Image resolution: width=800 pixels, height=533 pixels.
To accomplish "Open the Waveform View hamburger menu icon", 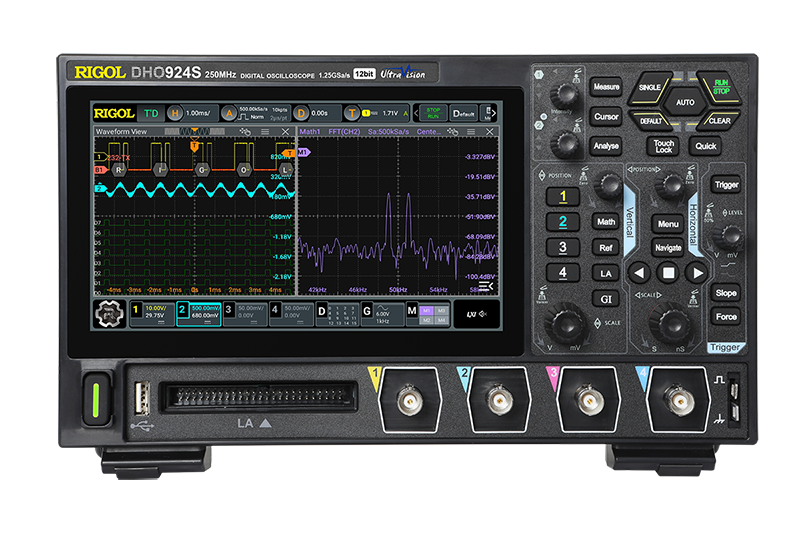I will [264, 132].
